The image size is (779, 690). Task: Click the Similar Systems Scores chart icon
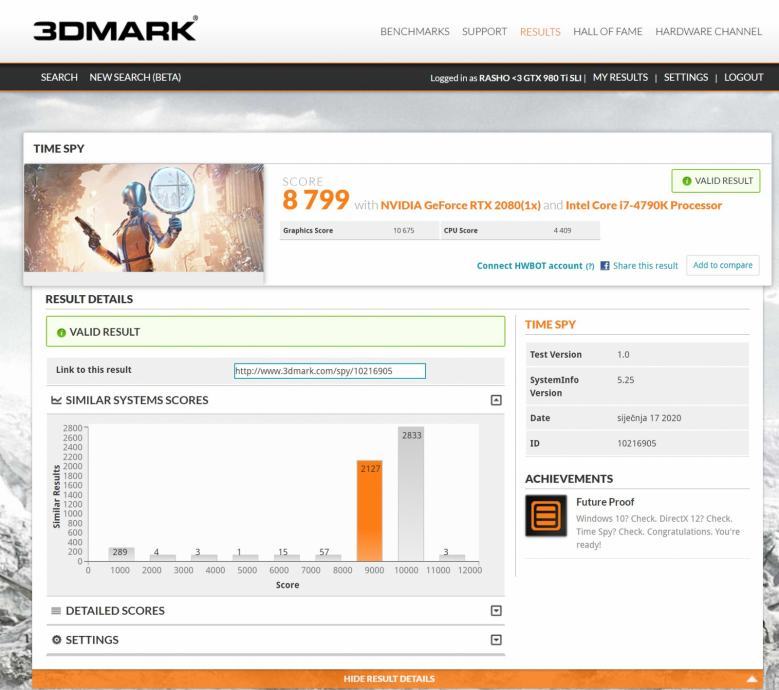[x=56, y=400]
